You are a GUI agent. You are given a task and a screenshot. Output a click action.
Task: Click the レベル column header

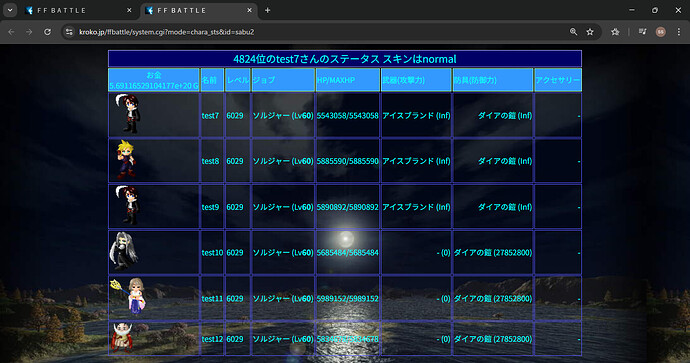[x=238, y=80]
